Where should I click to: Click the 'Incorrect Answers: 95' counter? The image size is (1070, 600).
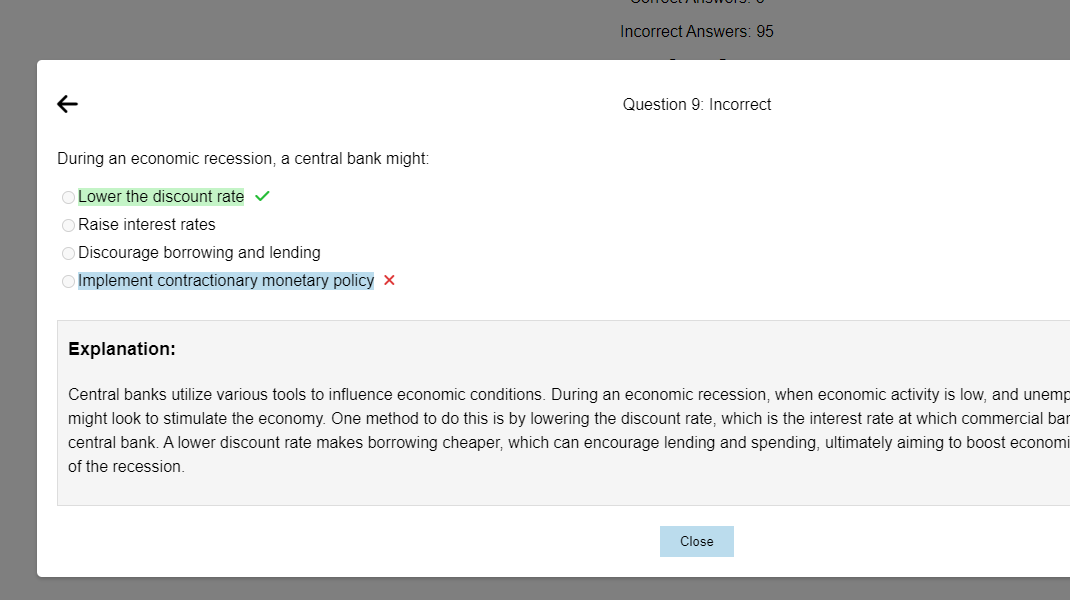click(x=697, y=31)
